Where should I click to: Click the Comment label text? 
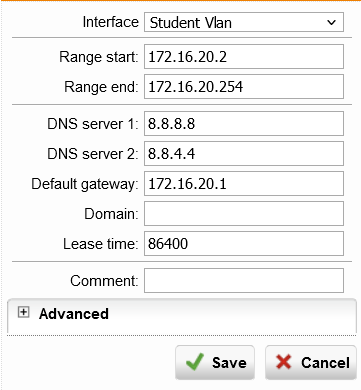pyautogui.click(x=104, y=281)
